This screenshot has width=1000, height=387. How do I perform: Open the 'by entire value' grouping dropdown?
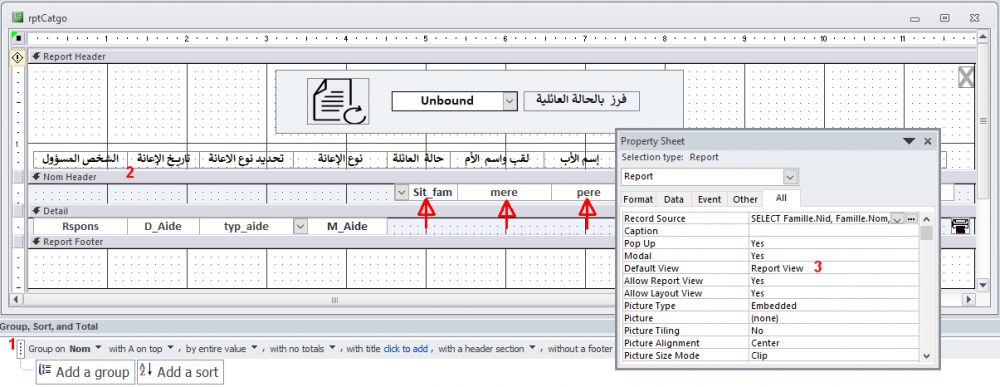pyautogui.click(x=254, y=348)
